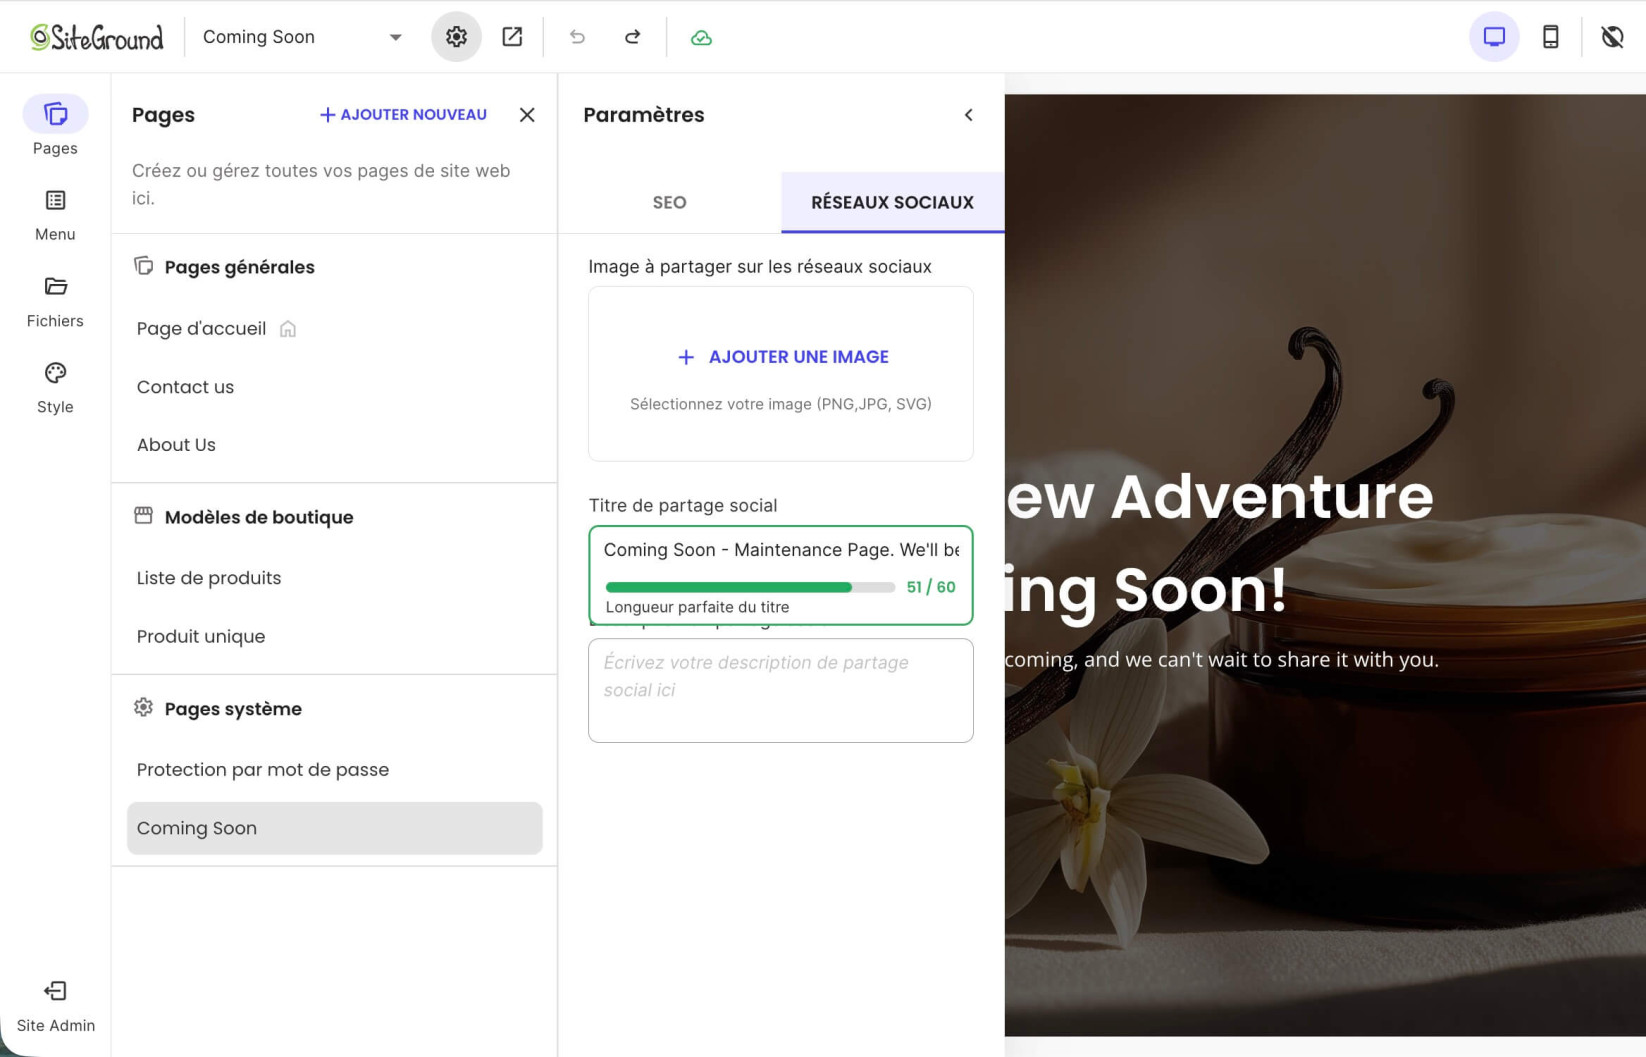Click the title length progress bar
The image size is (1646, 1057).
750,588
